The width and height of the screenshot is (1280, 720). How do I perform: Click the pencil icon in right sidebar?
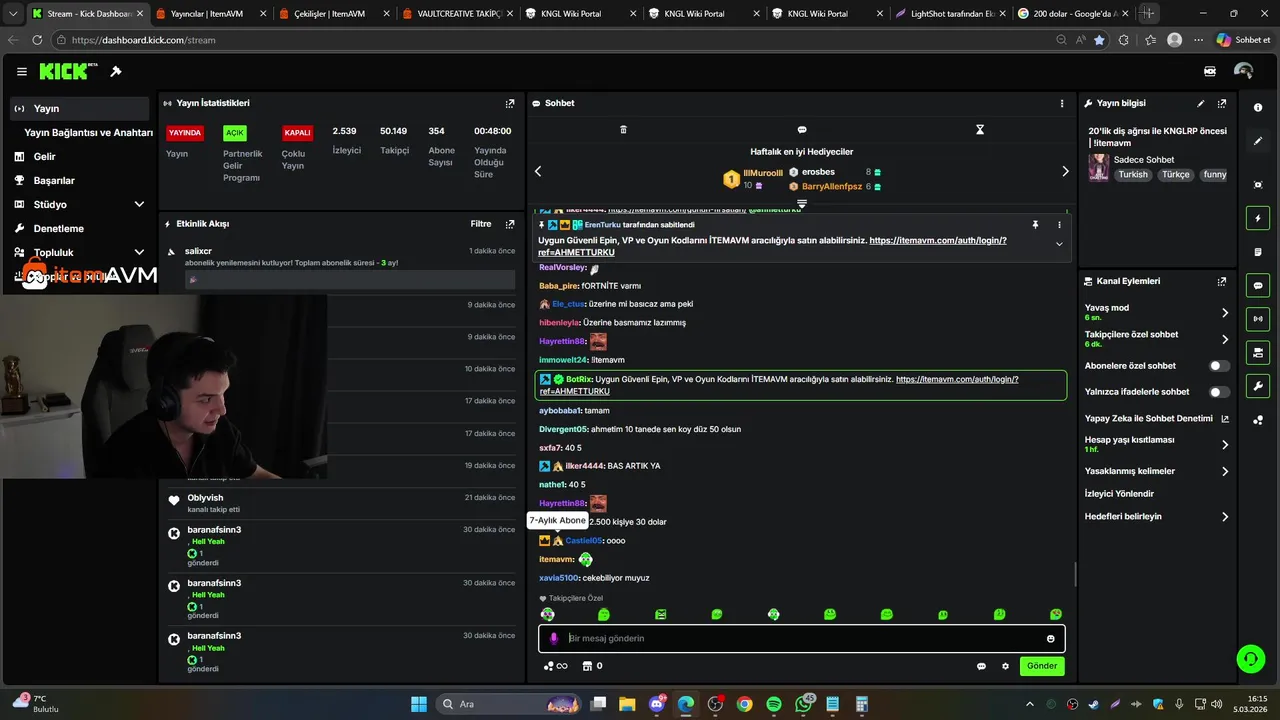pyautogui.click(x=1258, y=141)
